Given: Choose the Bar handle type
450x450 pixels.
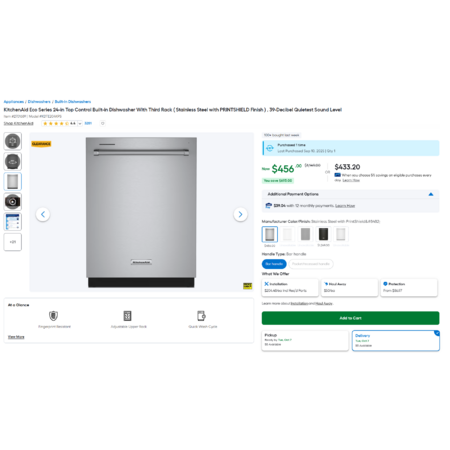Looking at the screenshot, I should pyautogui.click(x=274, y=264).
